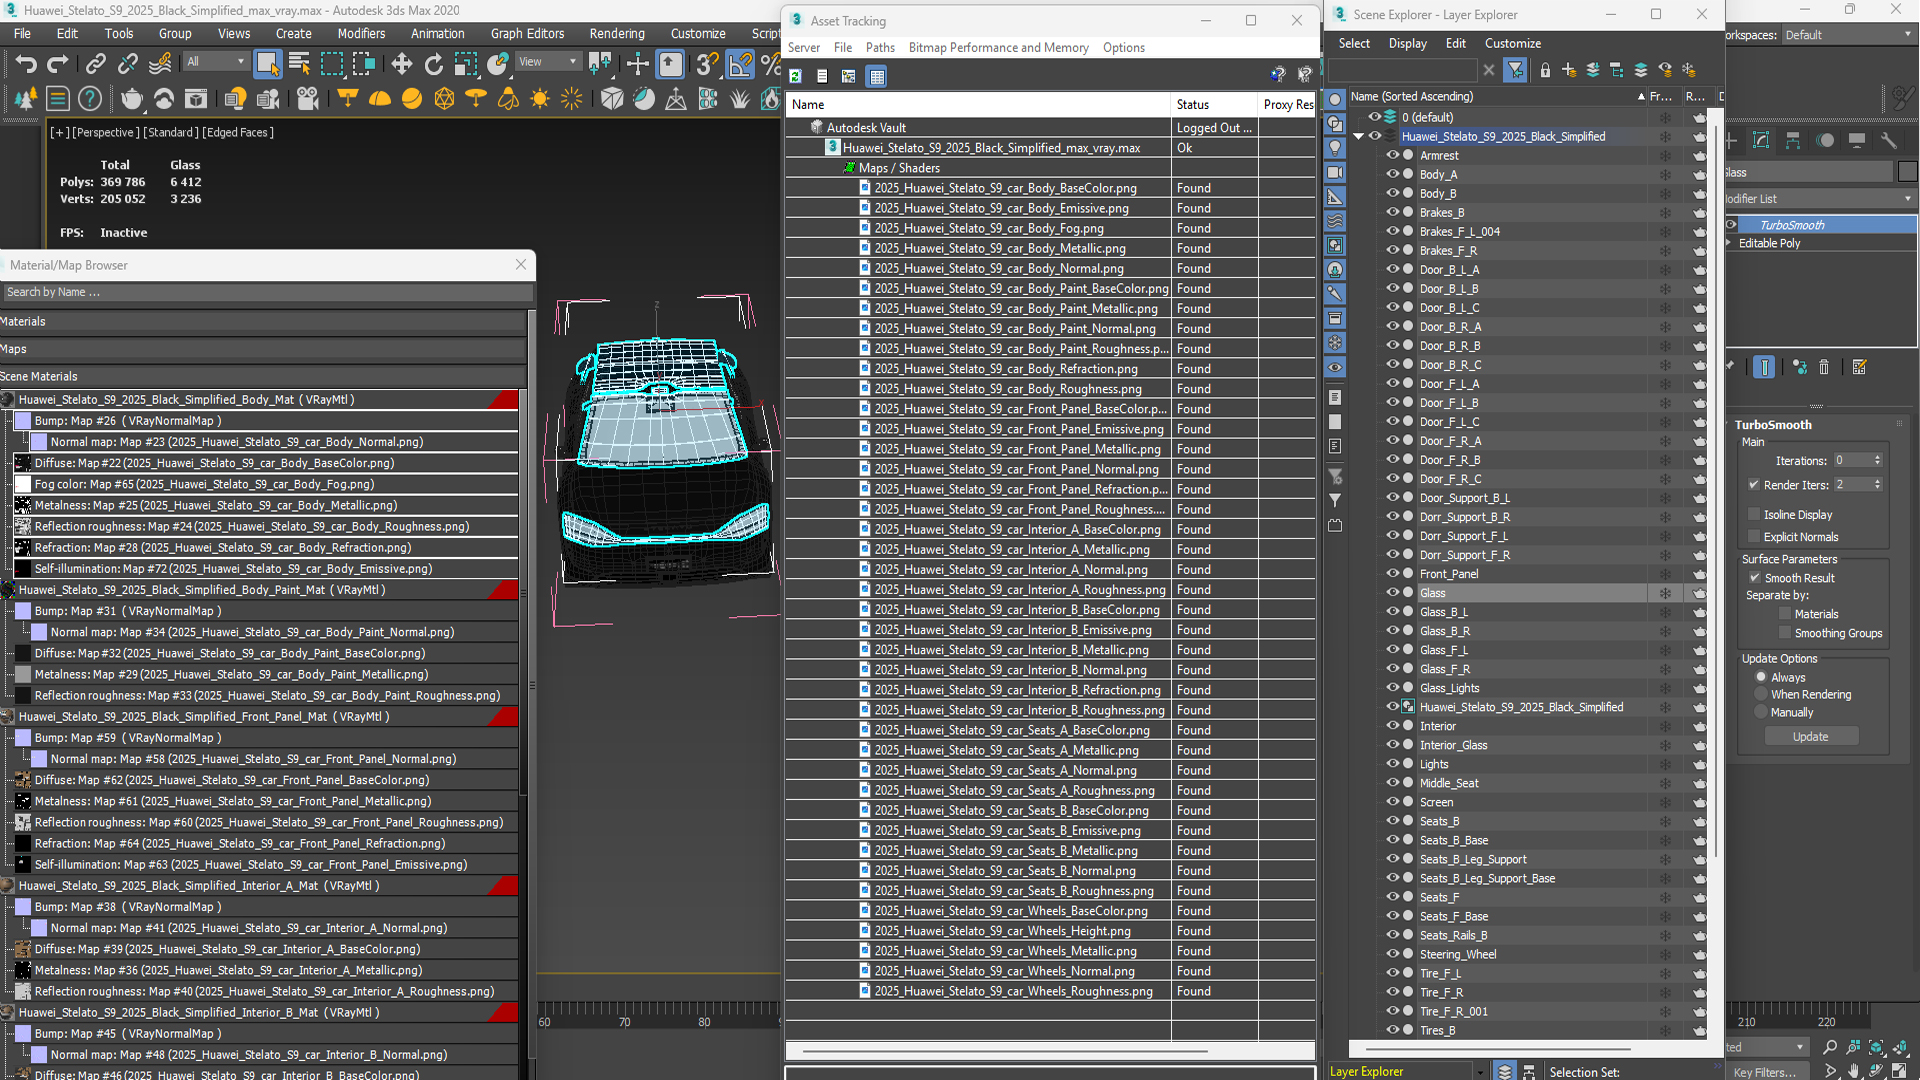Click the Name (Sorted Ascending) column header
1920x1080 pixels.
click(1497, 96)
